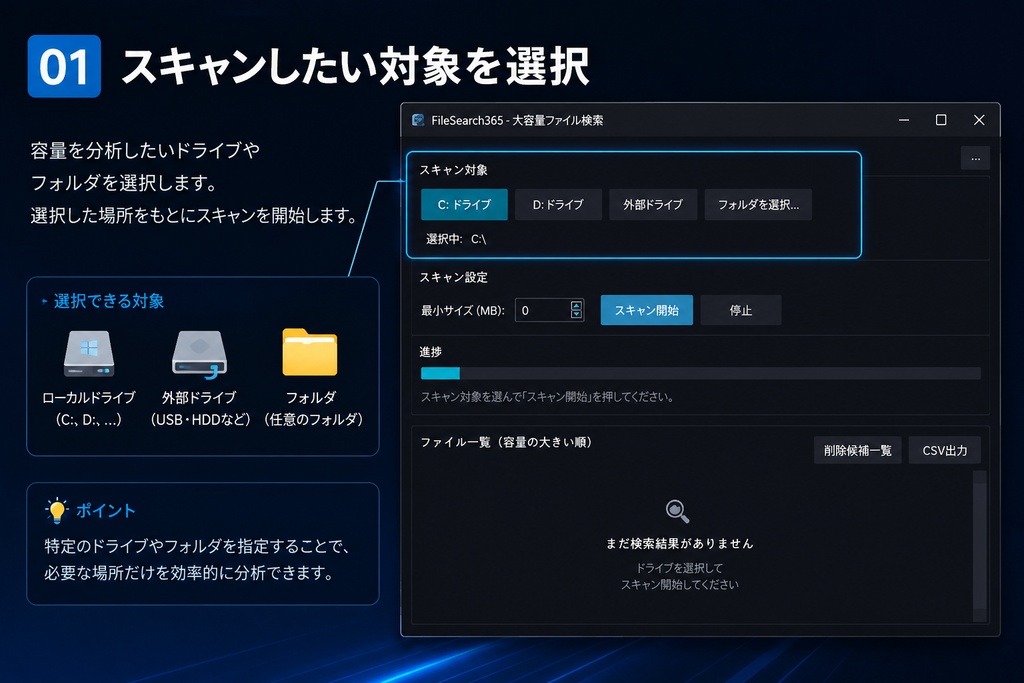Image resolution: width=1024 pixels, height=683 pixels.
Task: Minimize the FileSearch365 window
Action: 904,120
